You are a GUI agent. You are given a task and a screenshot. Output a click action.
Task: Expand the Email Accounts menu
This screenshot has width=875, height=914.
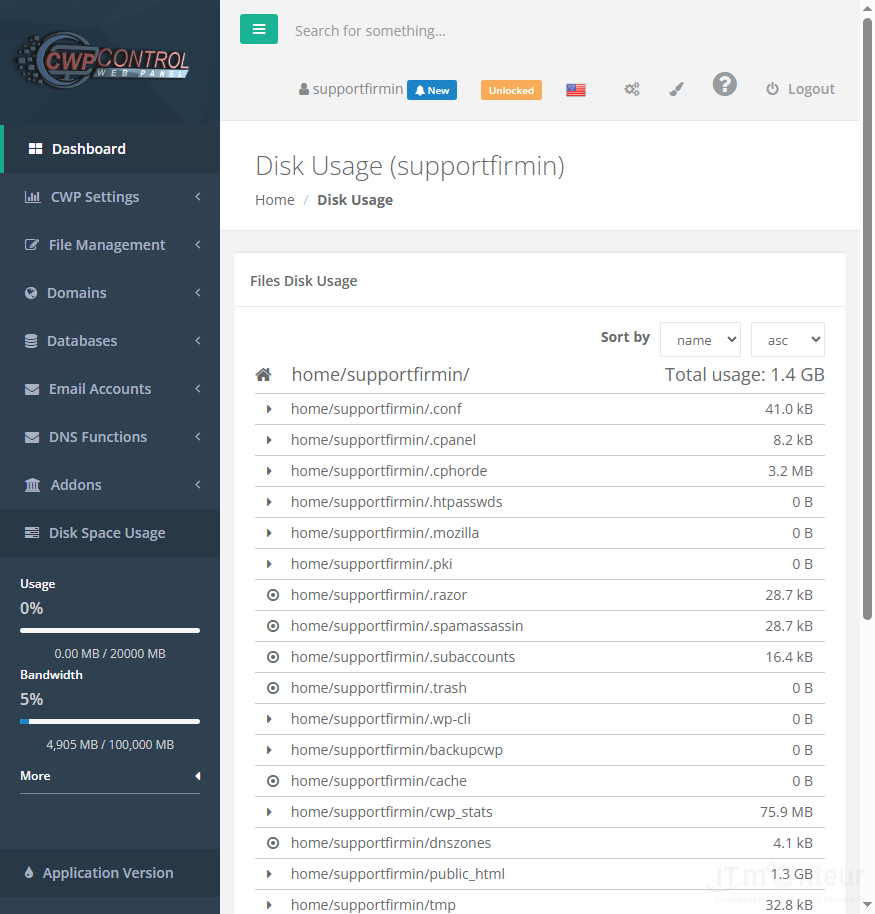pos(110,389)
